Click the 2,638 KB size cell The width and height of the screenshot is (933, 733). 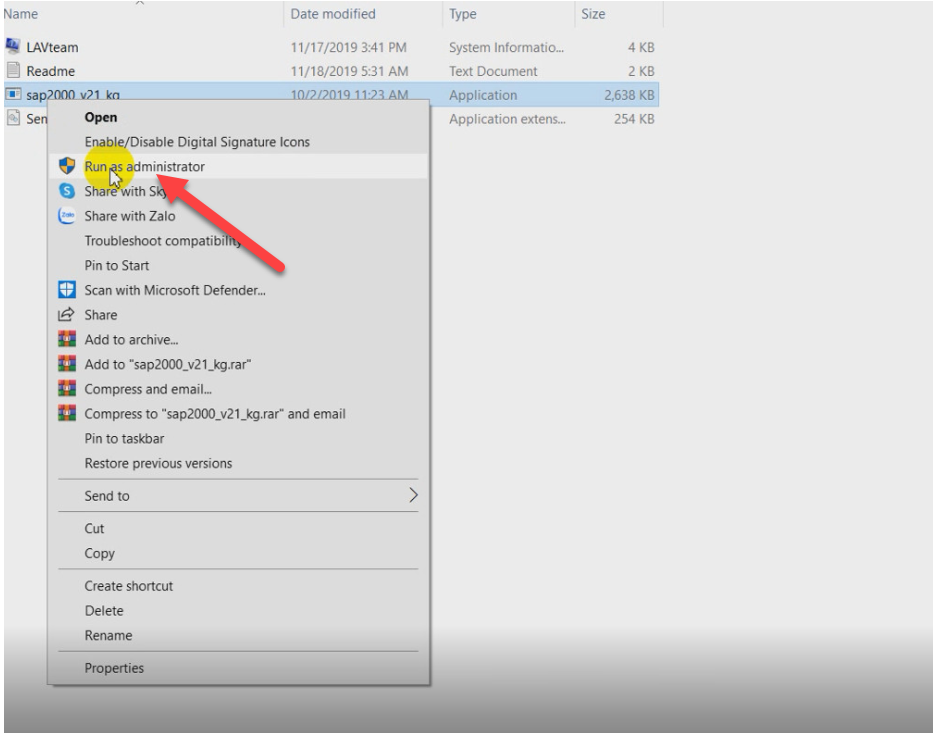pos(629,95)
